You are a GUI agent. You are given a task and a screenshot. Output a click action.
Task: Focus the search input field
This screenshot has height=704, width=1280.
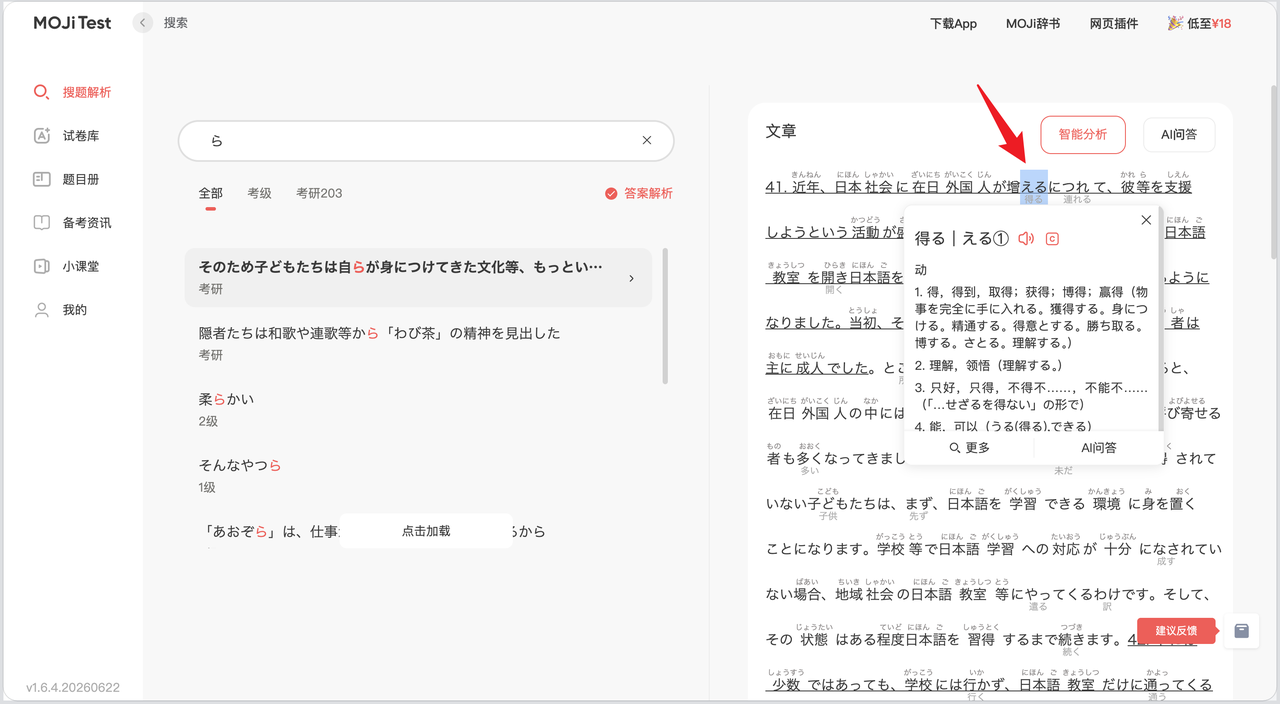click(426, 141)
